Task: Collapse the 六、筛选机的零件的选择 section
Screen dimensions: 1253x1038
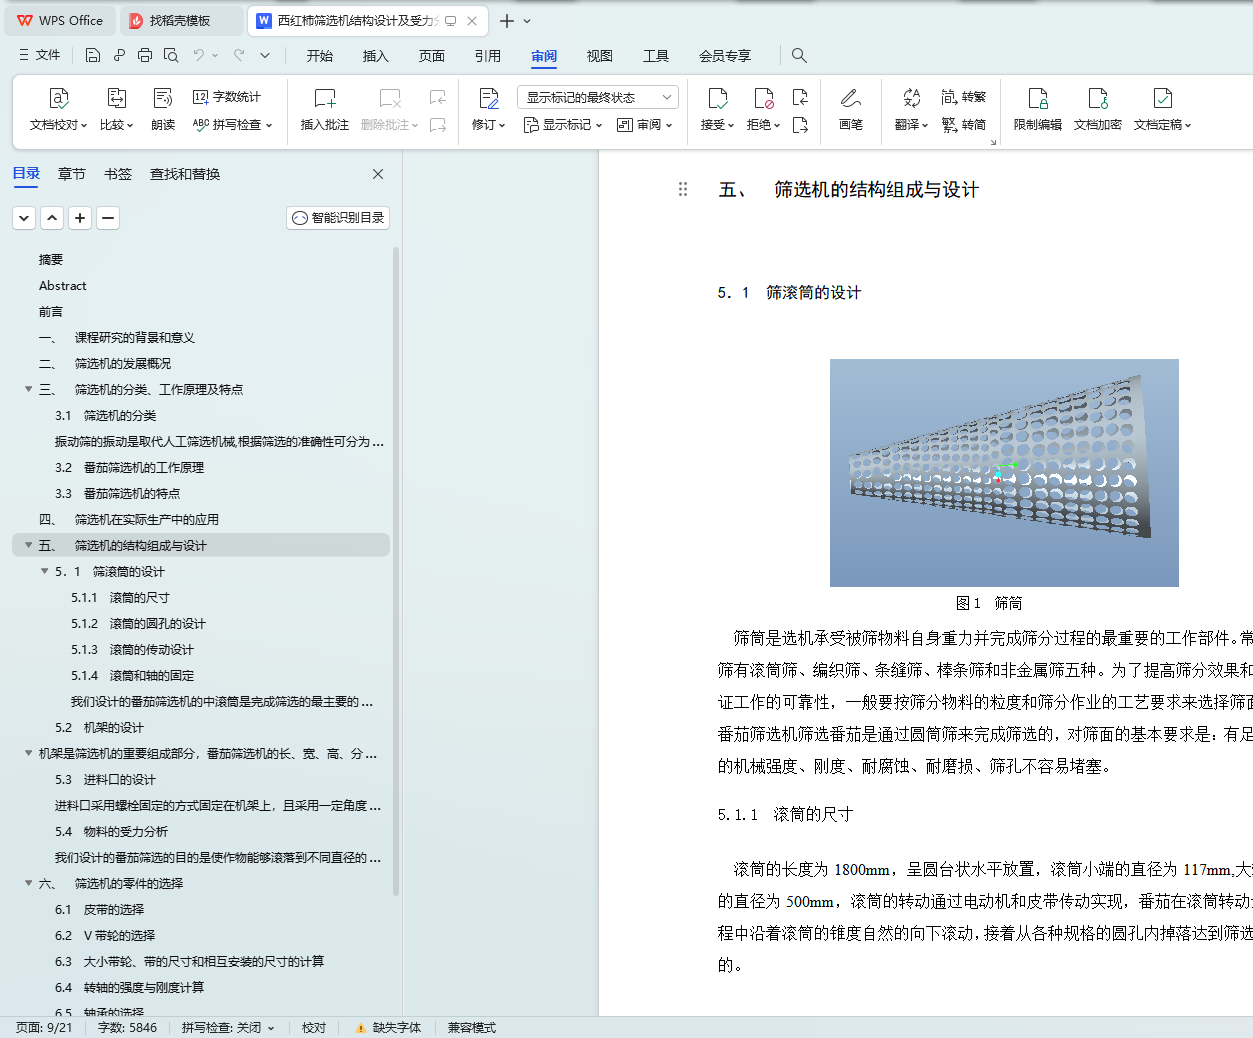Action: click(x=28, y=883)
